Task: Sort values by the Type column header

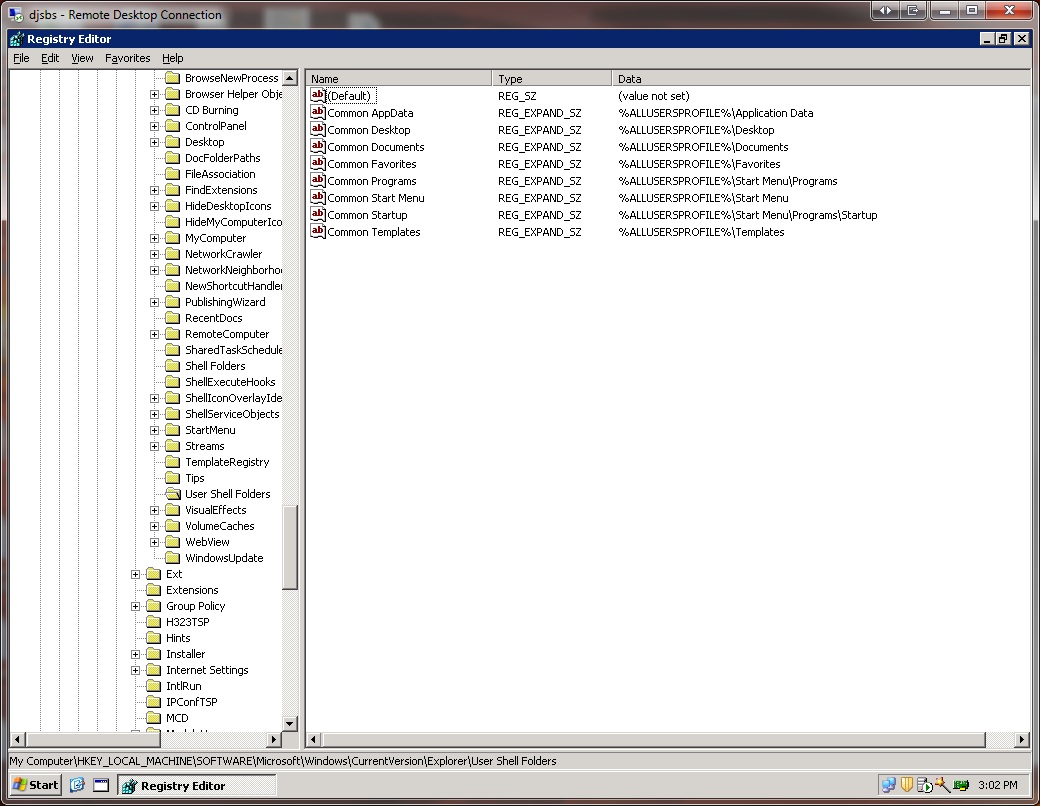Action: click(x=552, y=78)
